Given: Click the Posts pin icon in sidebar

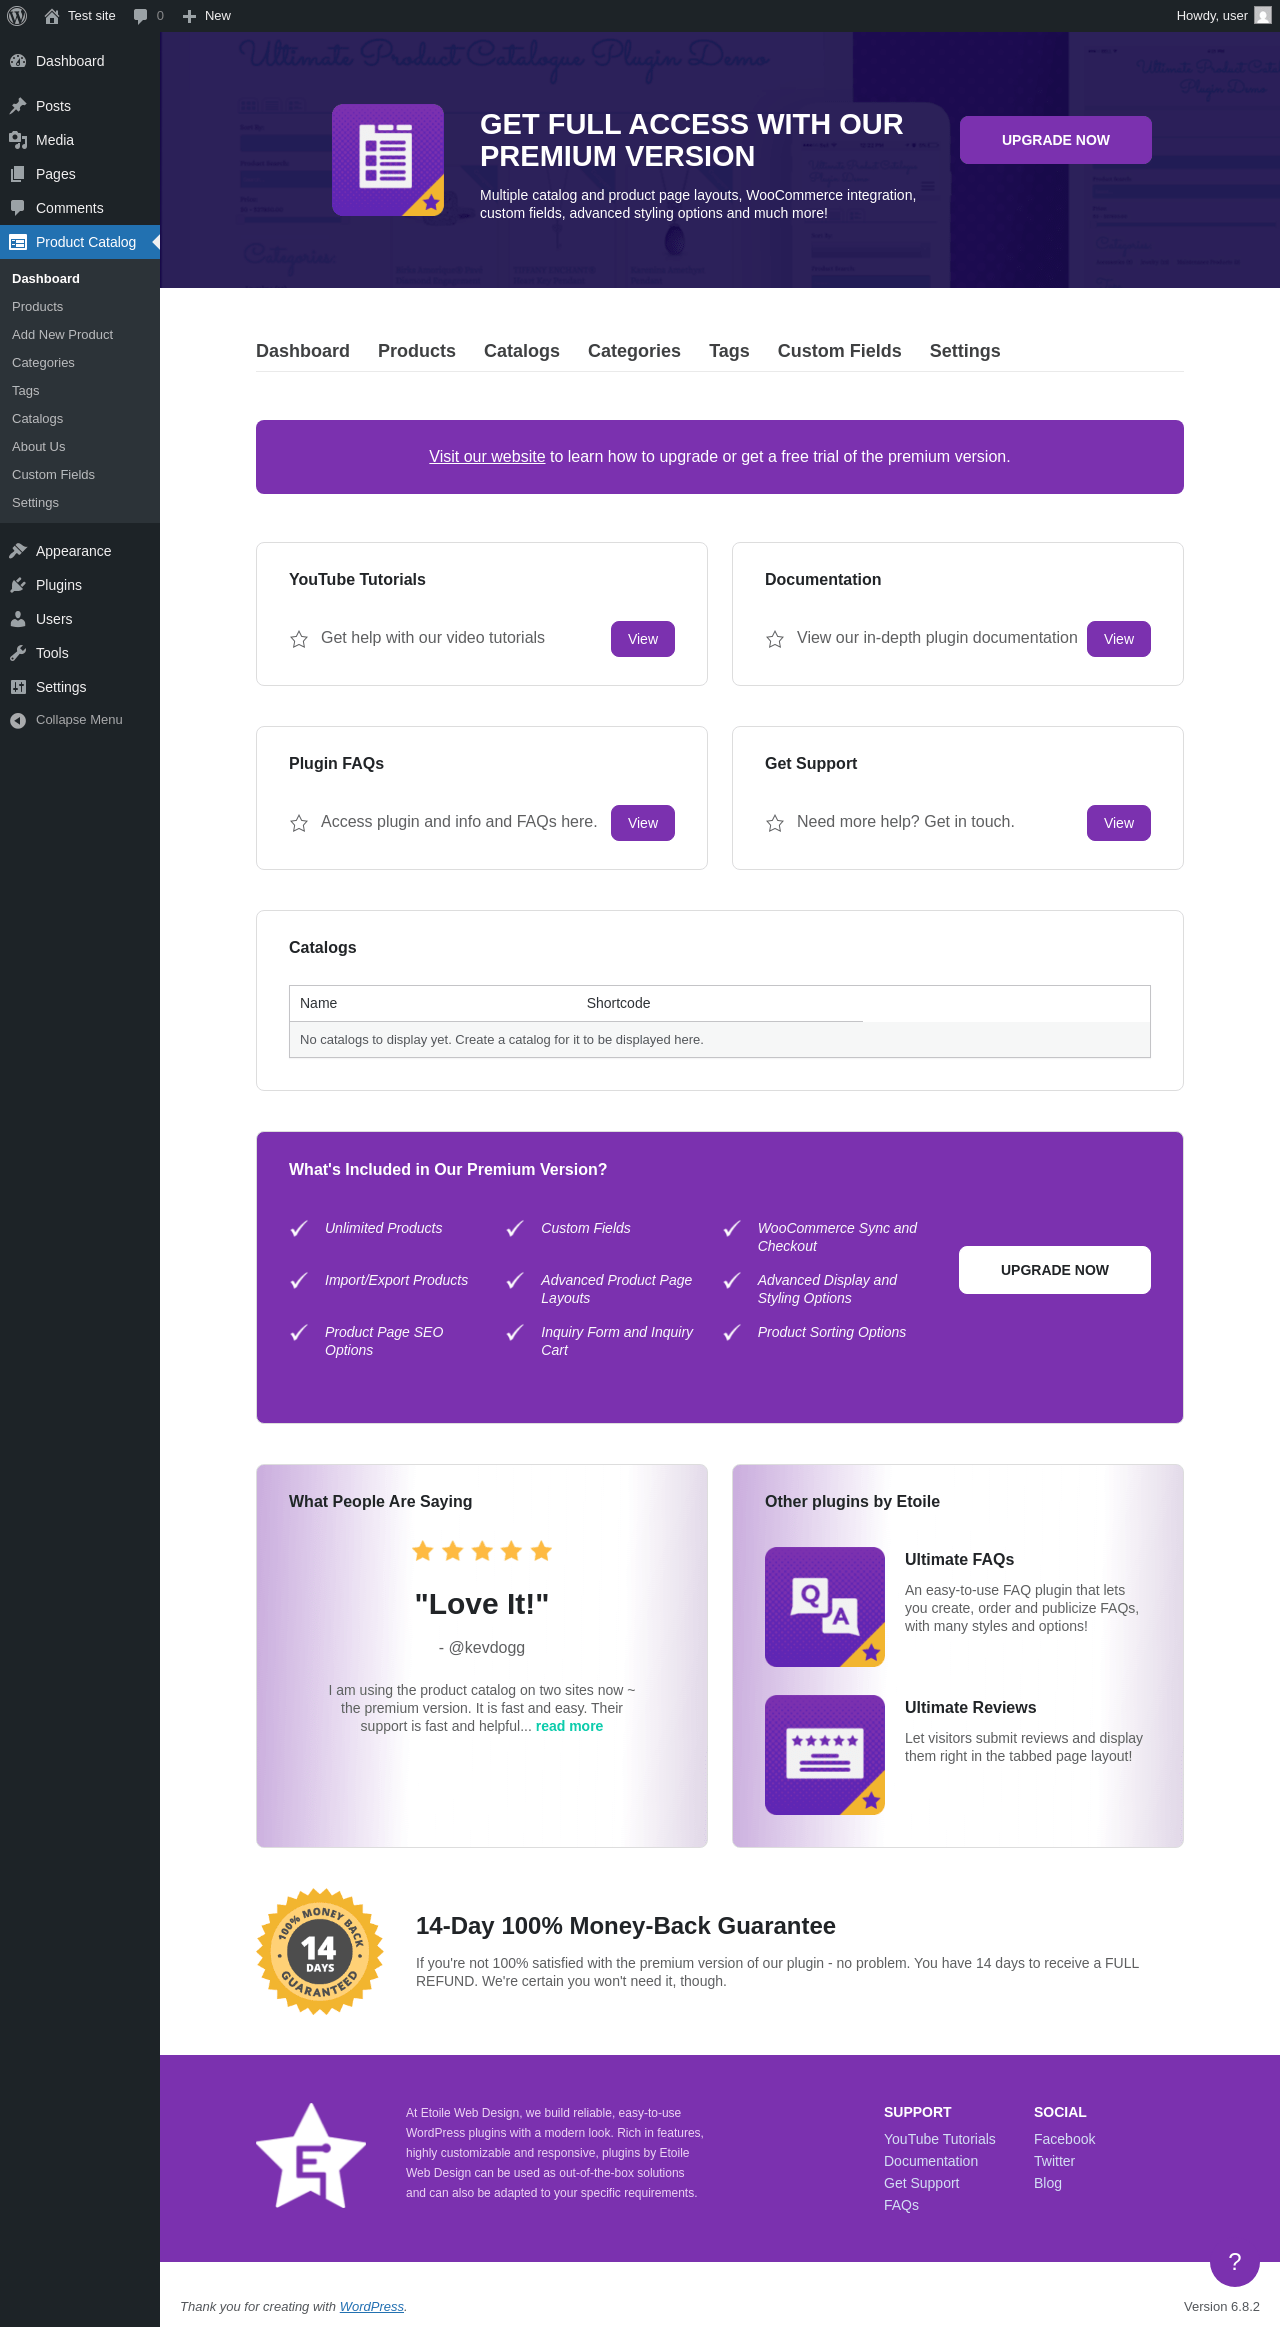Looking at the screenshot, I should point(18,106).
